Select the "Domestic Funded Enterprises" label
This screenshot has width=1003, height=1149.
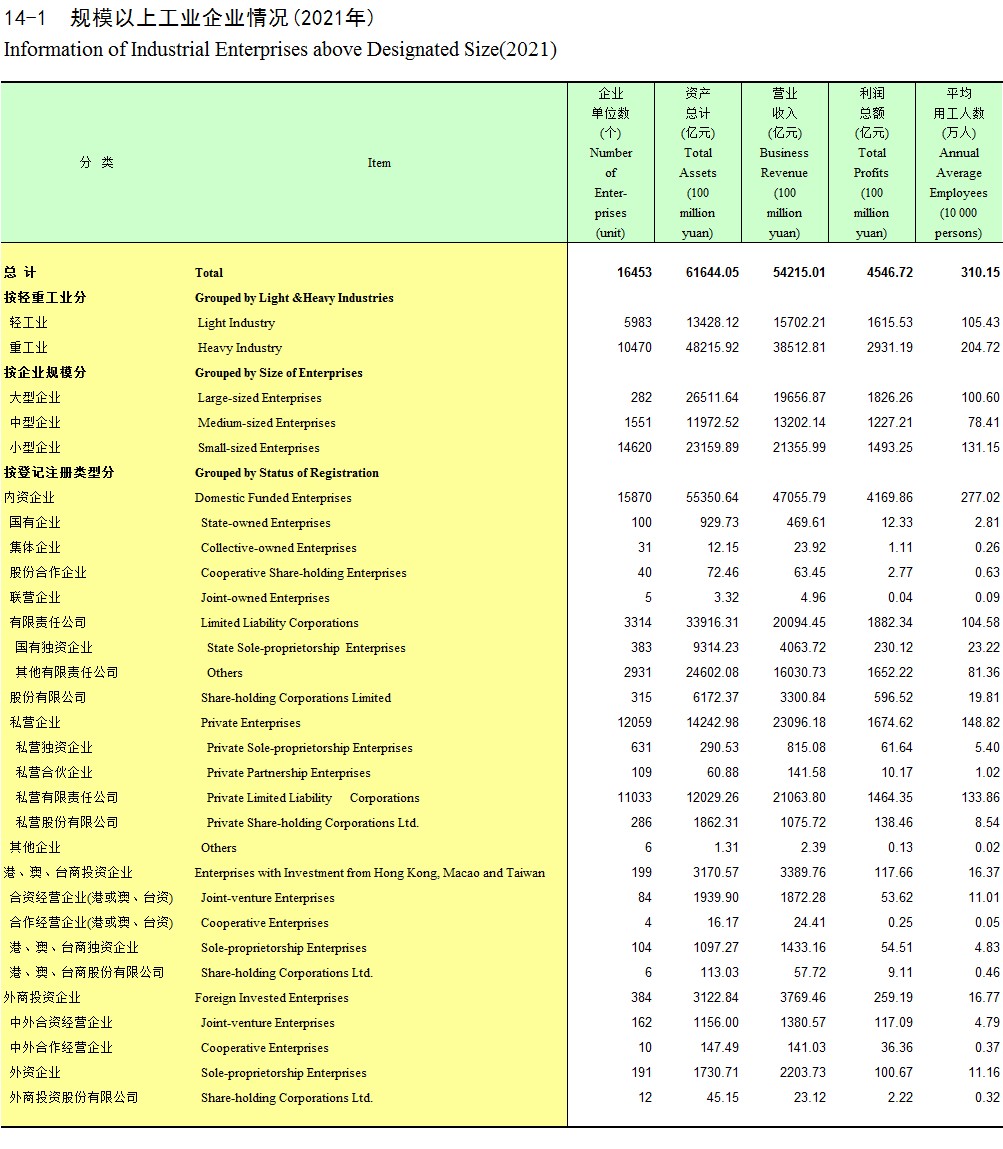click(273, 498)
